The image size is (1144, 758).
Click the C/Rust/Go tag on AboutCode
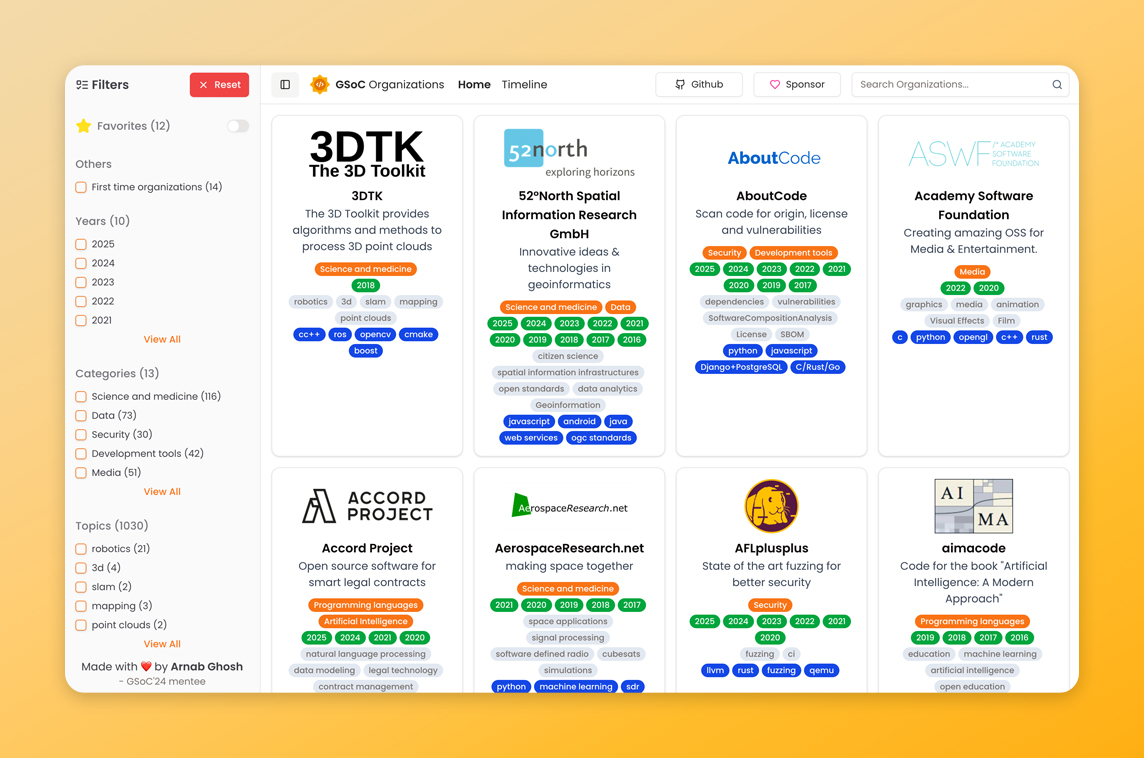818,368
